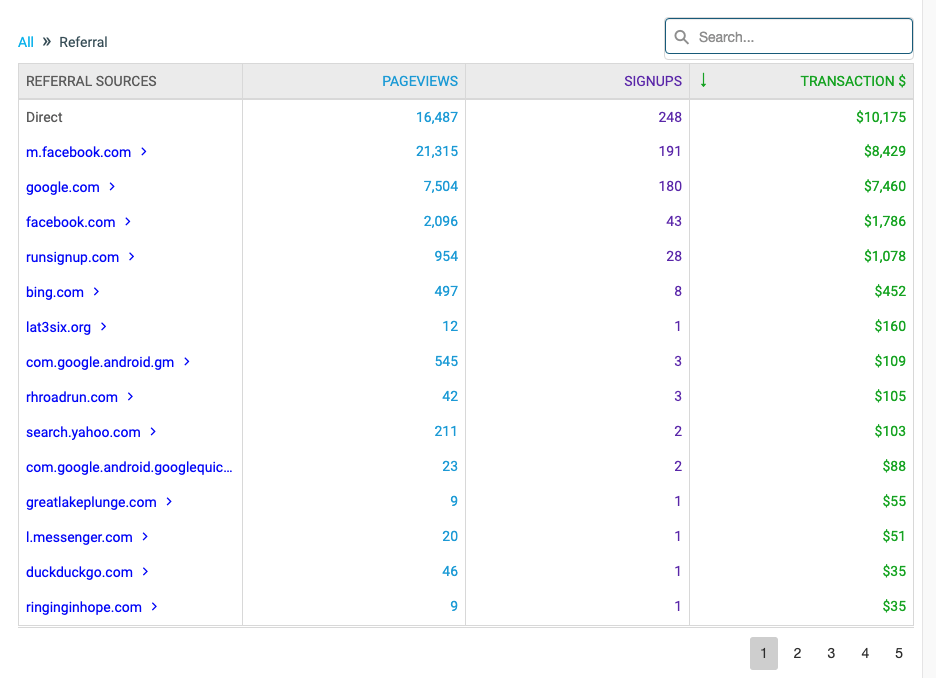Click transaction value $51
The image size is (936, 678).
(x=894, y=536)
